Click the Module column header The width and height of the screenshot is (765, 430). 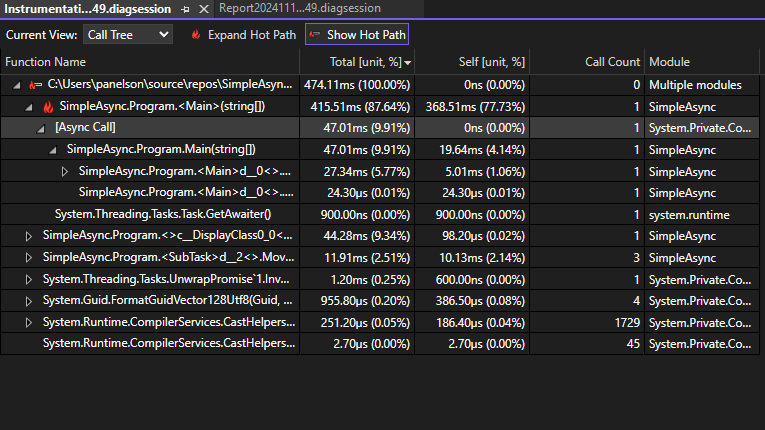click(x=669, y=62)
